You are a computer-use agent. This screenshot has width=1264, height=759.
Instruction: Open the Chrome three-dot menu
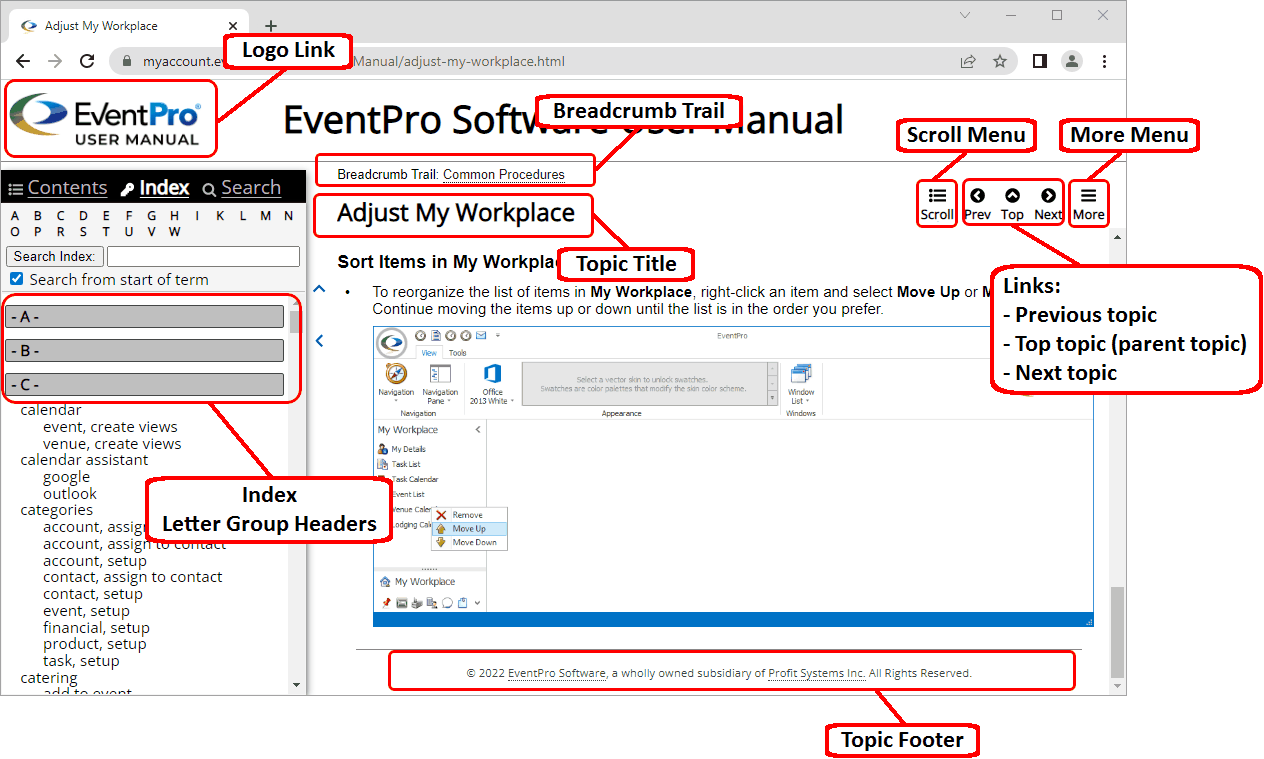[x=1104, y=61]
